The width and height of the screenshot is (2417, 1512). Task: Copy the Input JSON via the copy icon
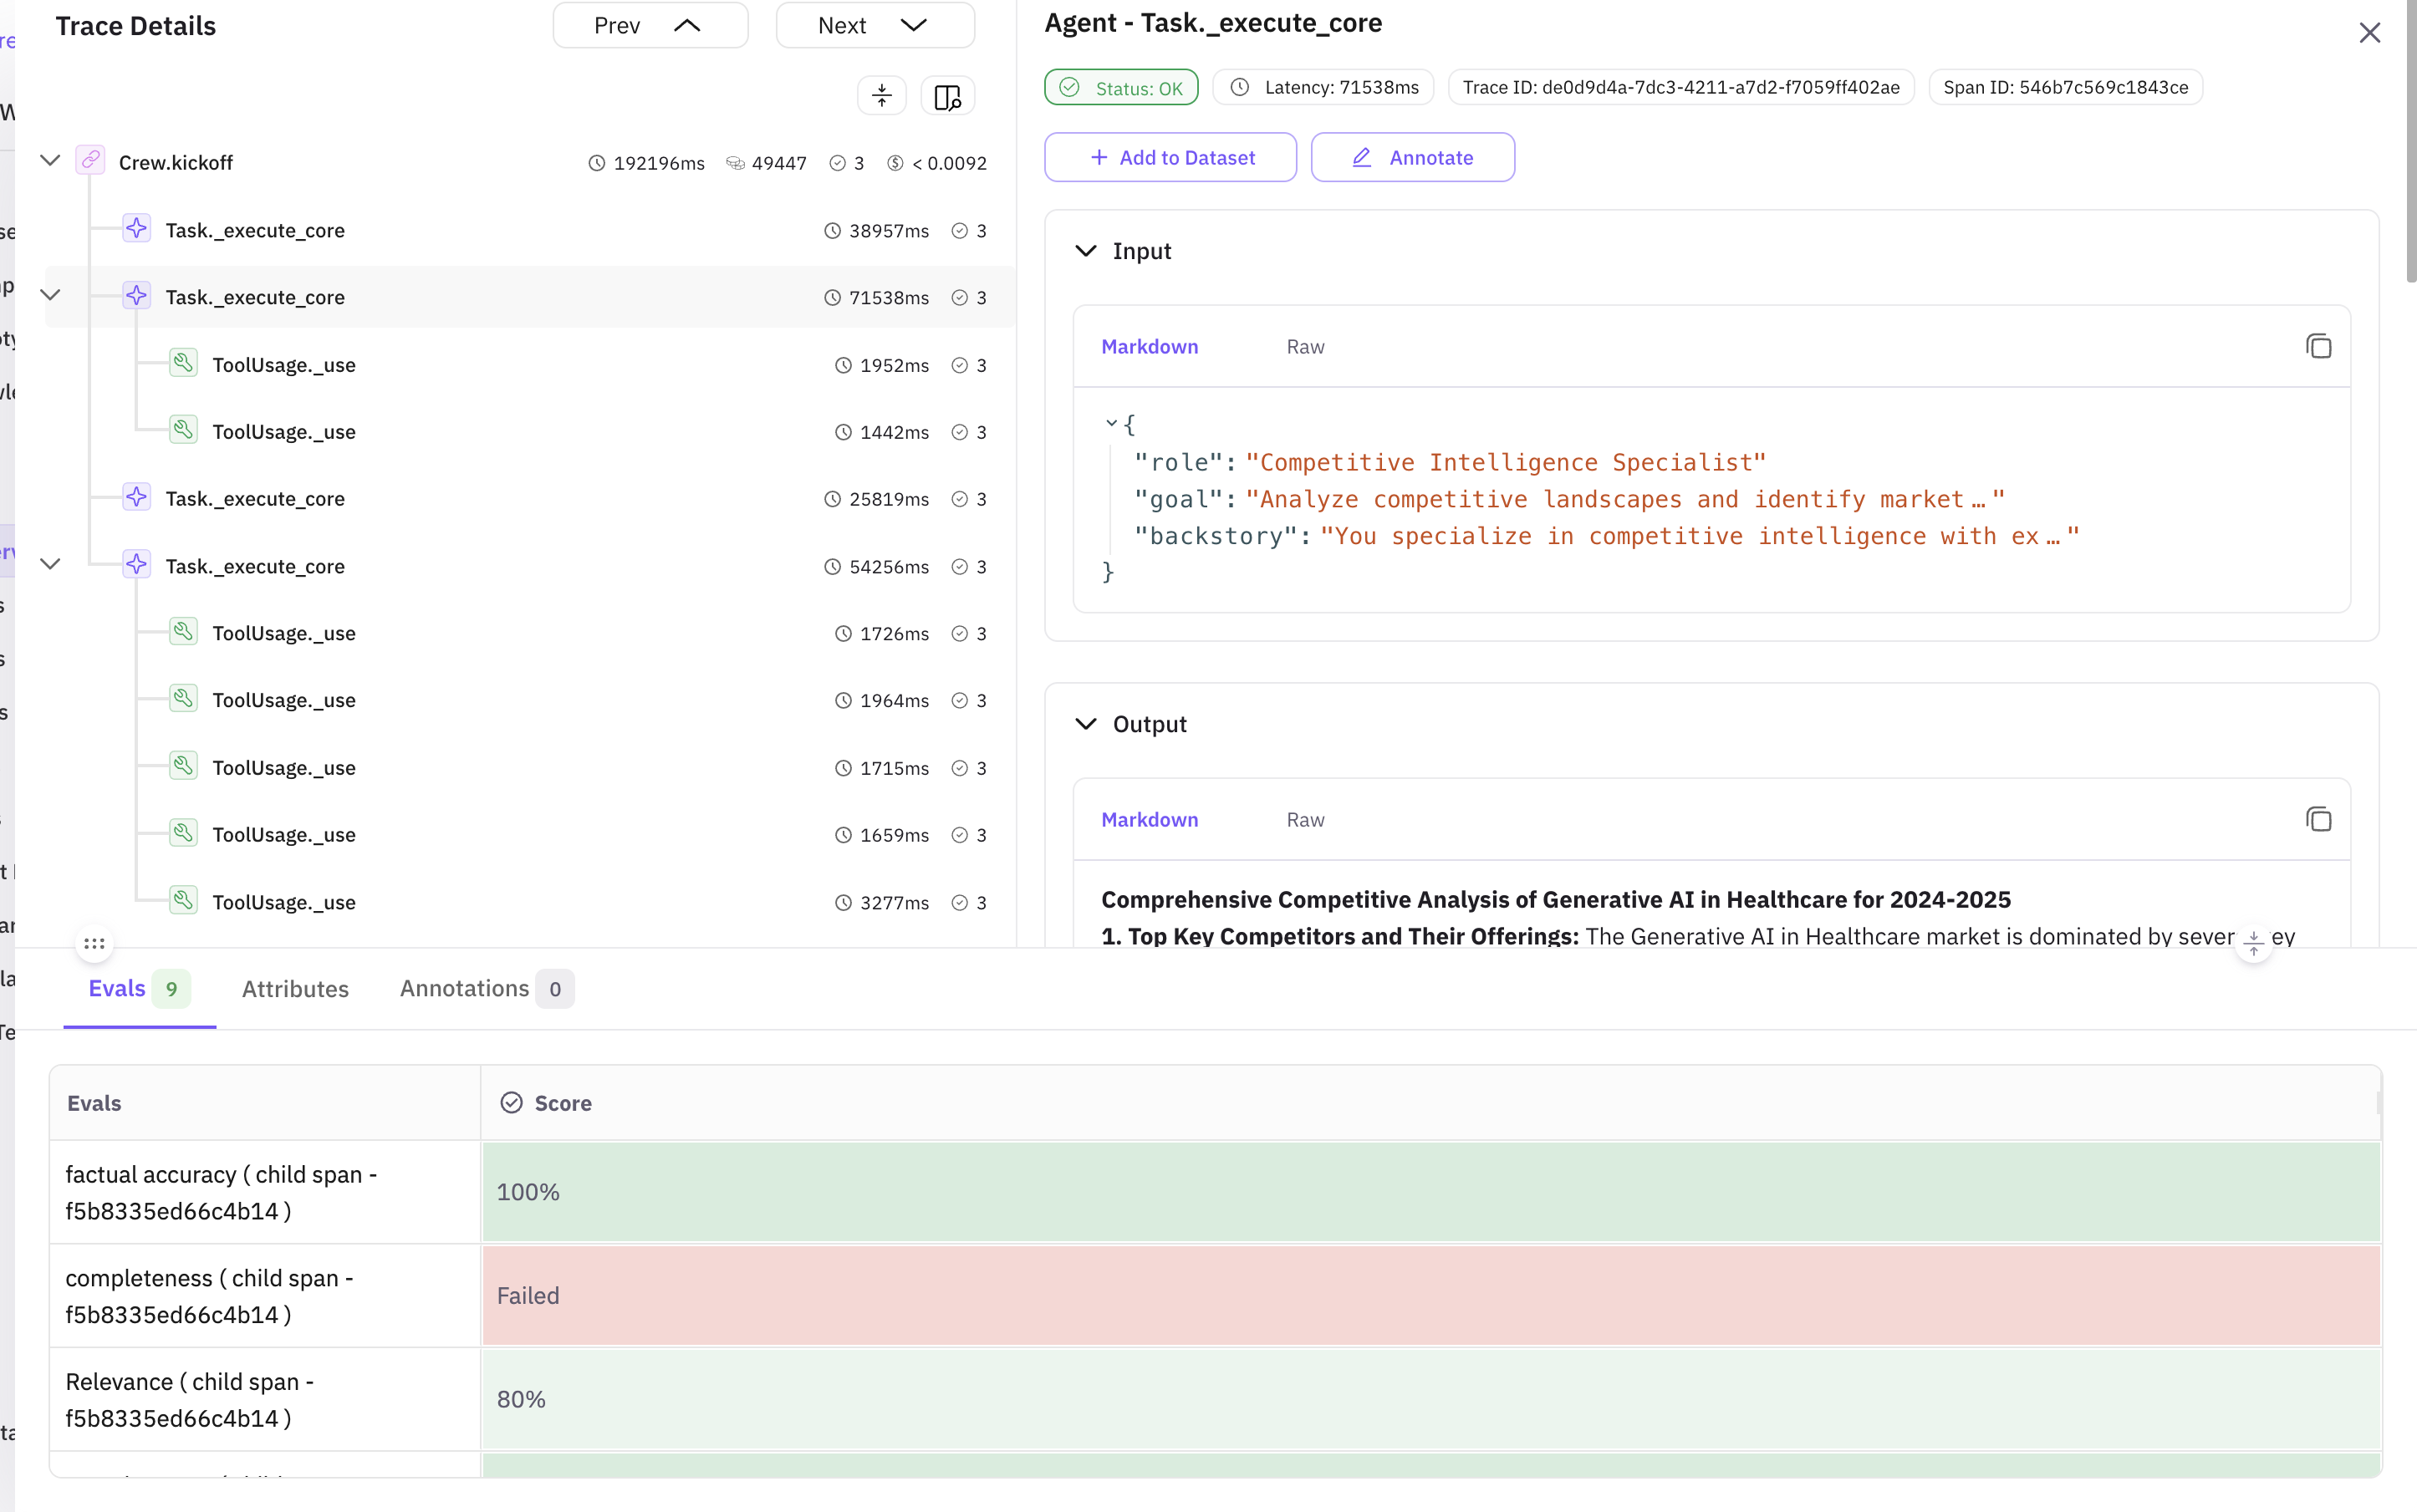pos(2318,345)
